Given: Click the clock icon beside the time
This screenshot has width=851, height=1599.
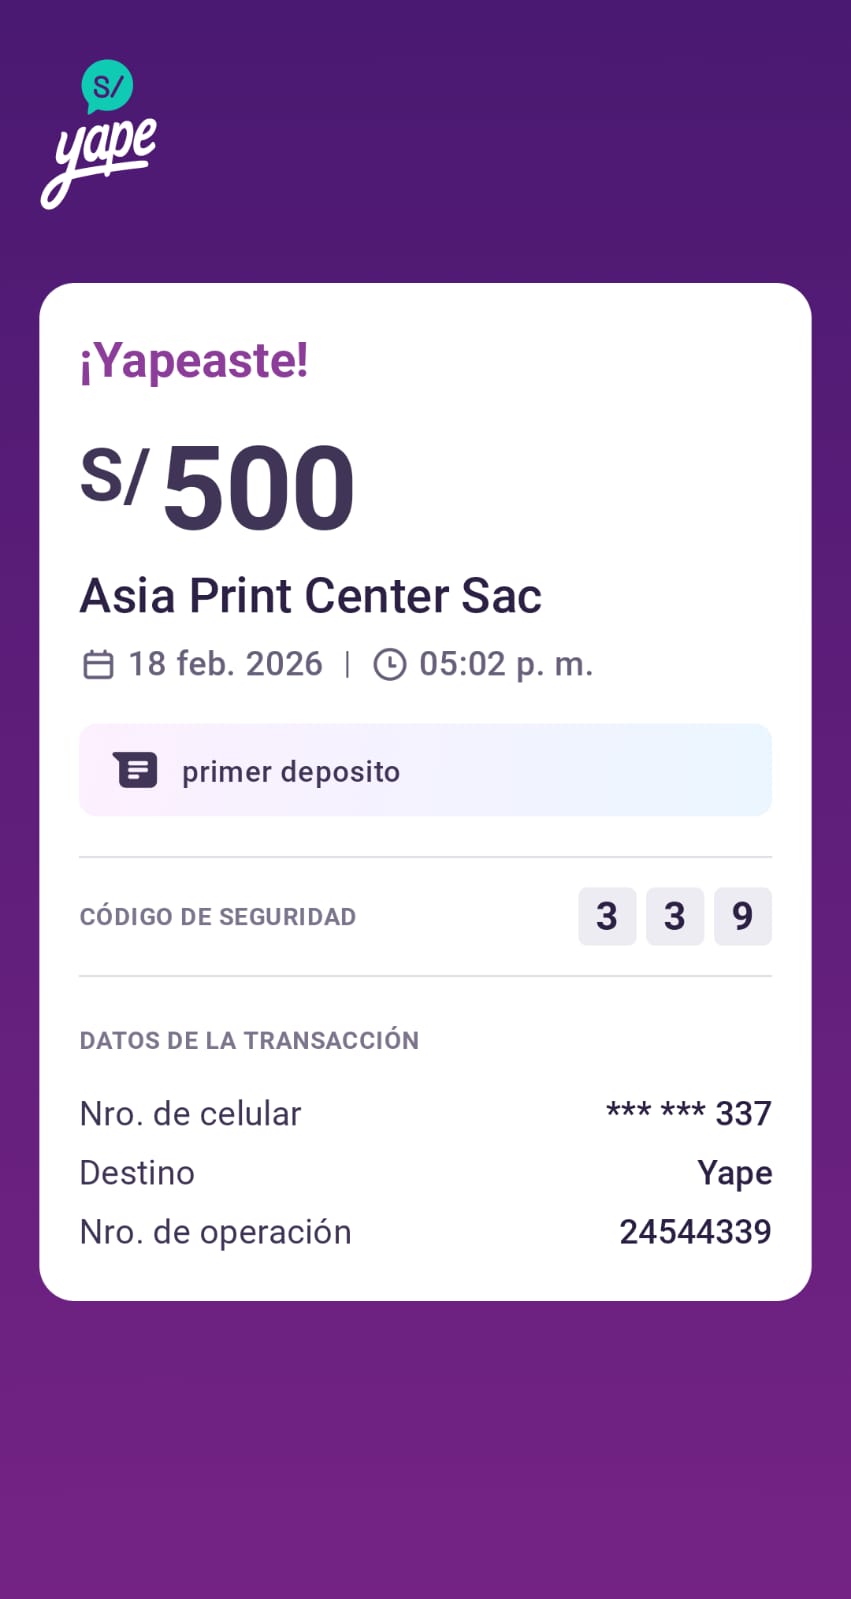Looking at the screenshot, I should click(390, 665).
